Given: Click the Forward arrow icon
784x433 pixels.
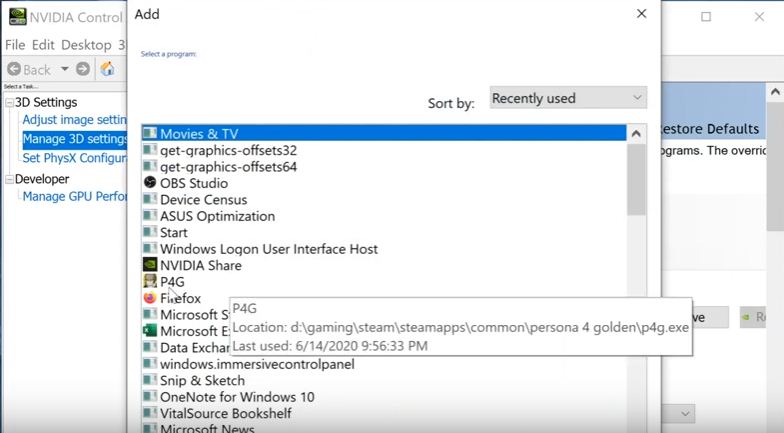Looking at the screenshot, I should click(83, 68).
